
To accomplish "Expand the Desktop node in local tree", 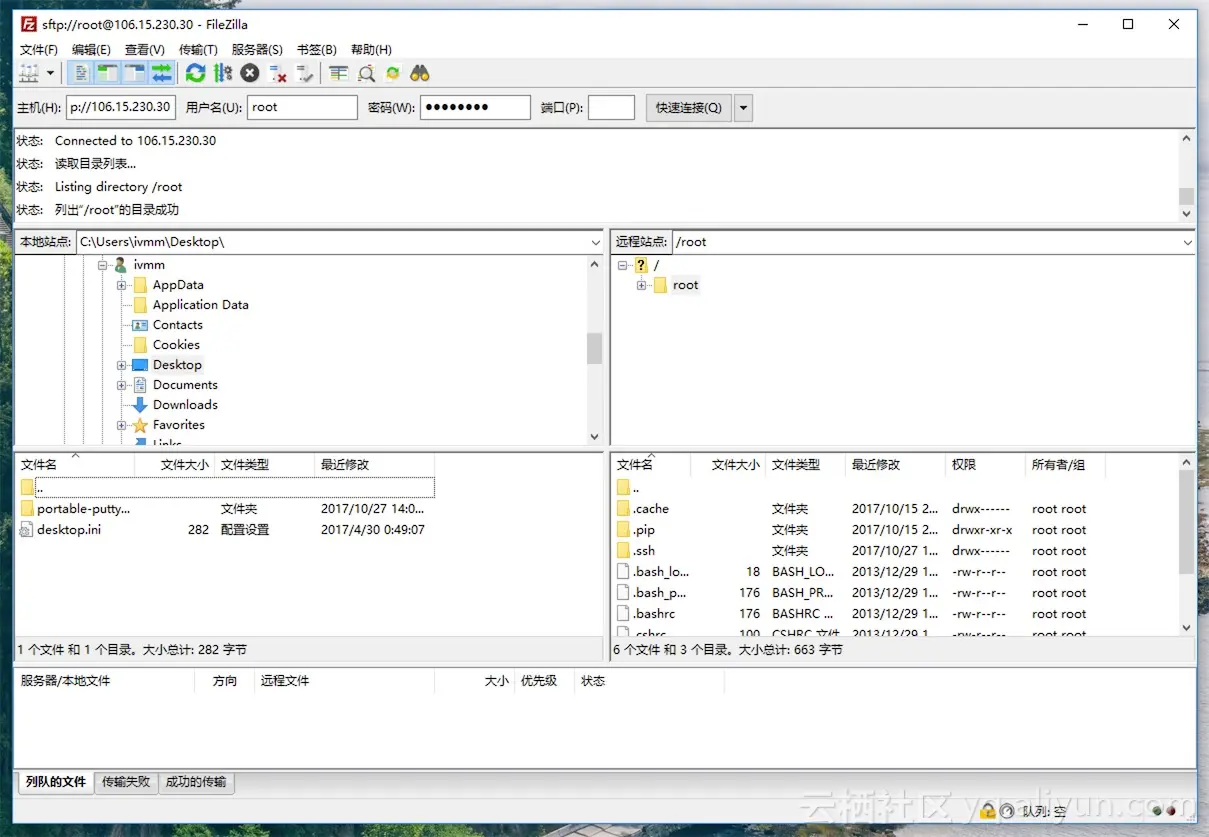I will [x=122, y=365].
